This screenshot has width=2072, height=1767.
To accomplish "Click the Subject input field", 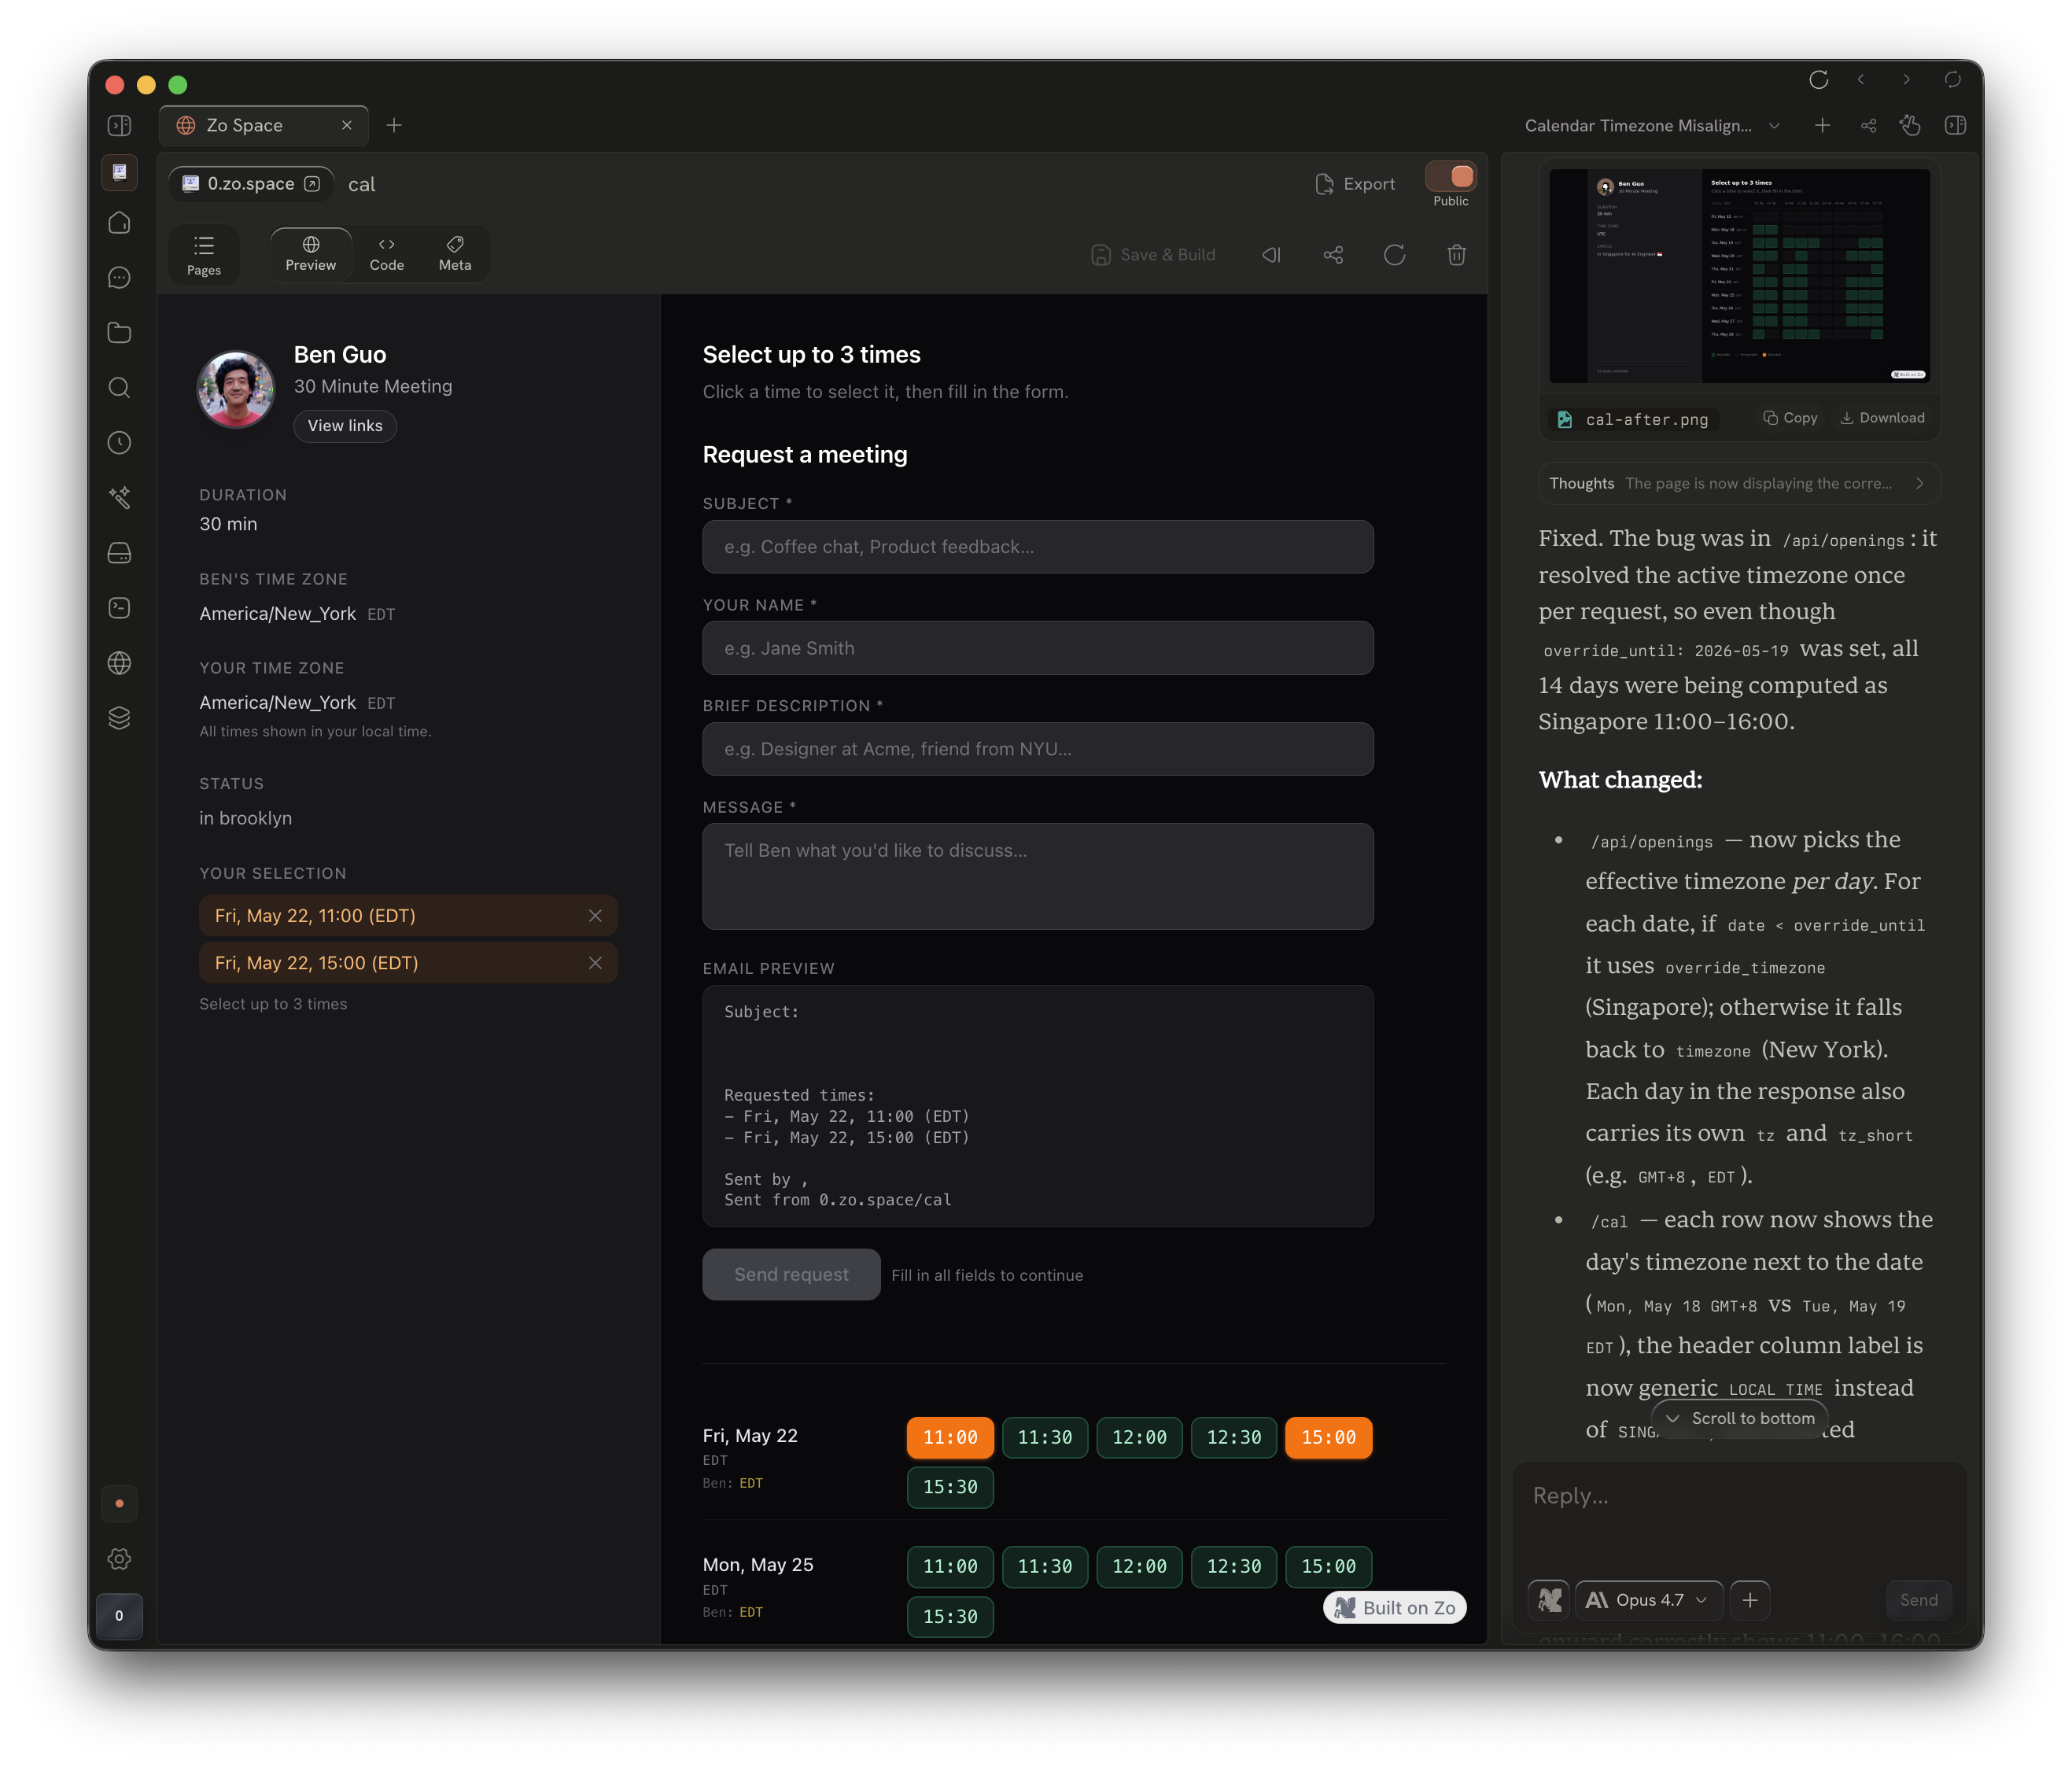I will point(1038,547).
